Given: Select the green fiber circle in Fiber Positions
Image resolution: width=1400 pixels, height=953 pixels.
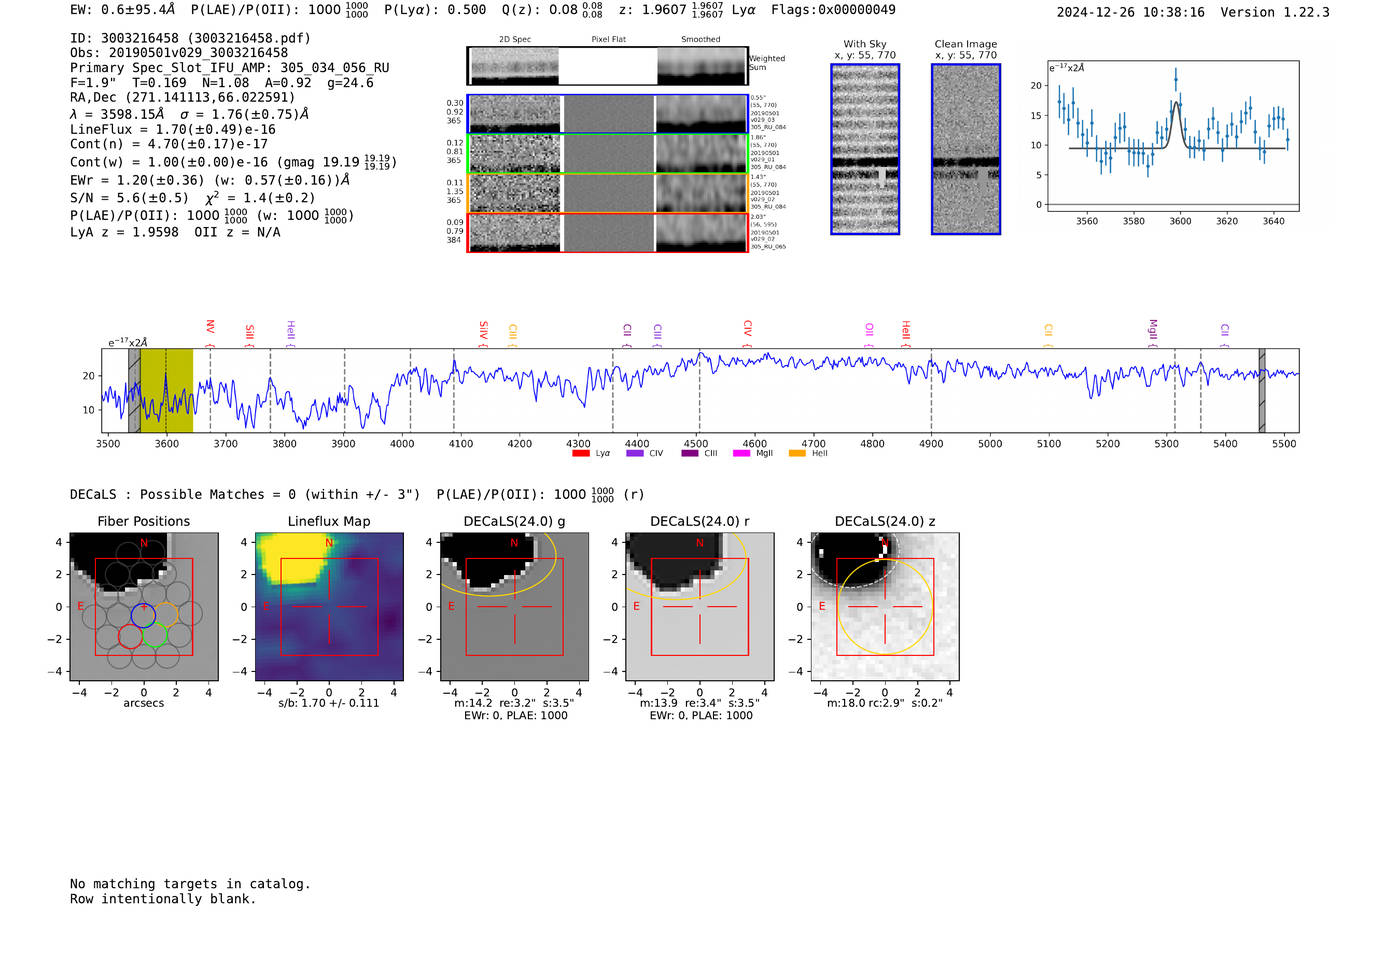Looking at the screenshot, I should 154,636.
